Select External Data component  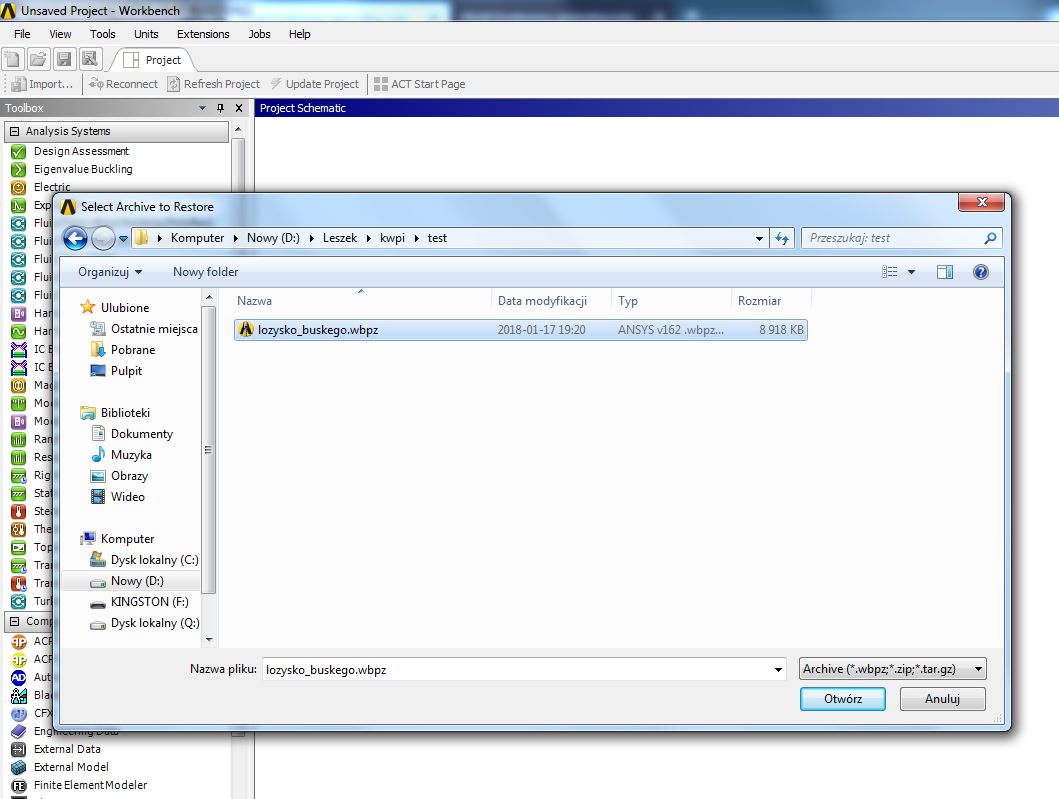(67, 749)
